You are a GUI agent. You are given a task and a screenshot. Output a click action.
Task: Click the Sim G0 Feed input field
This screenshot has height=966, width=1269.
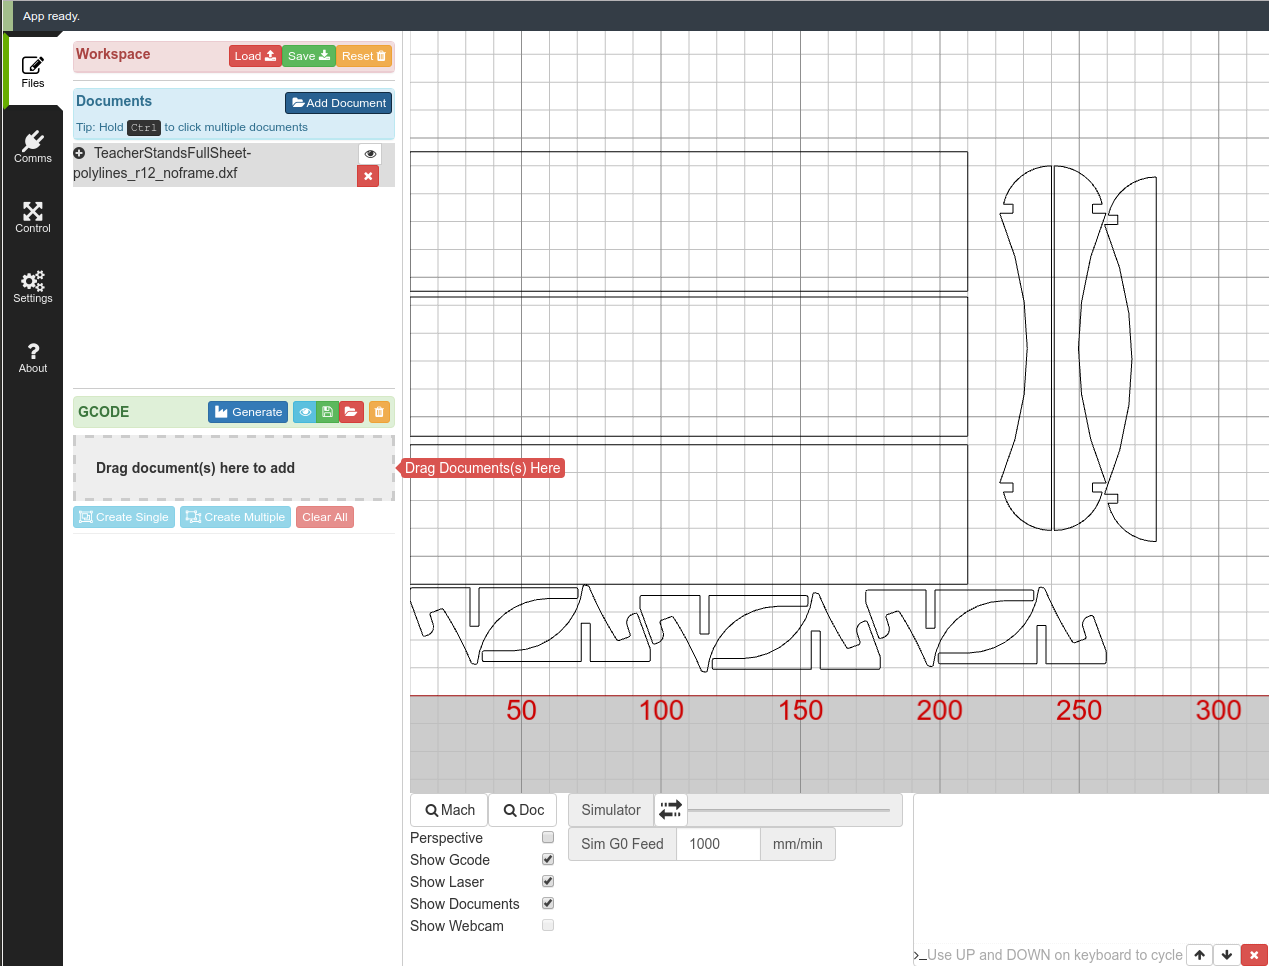point(717,844)
